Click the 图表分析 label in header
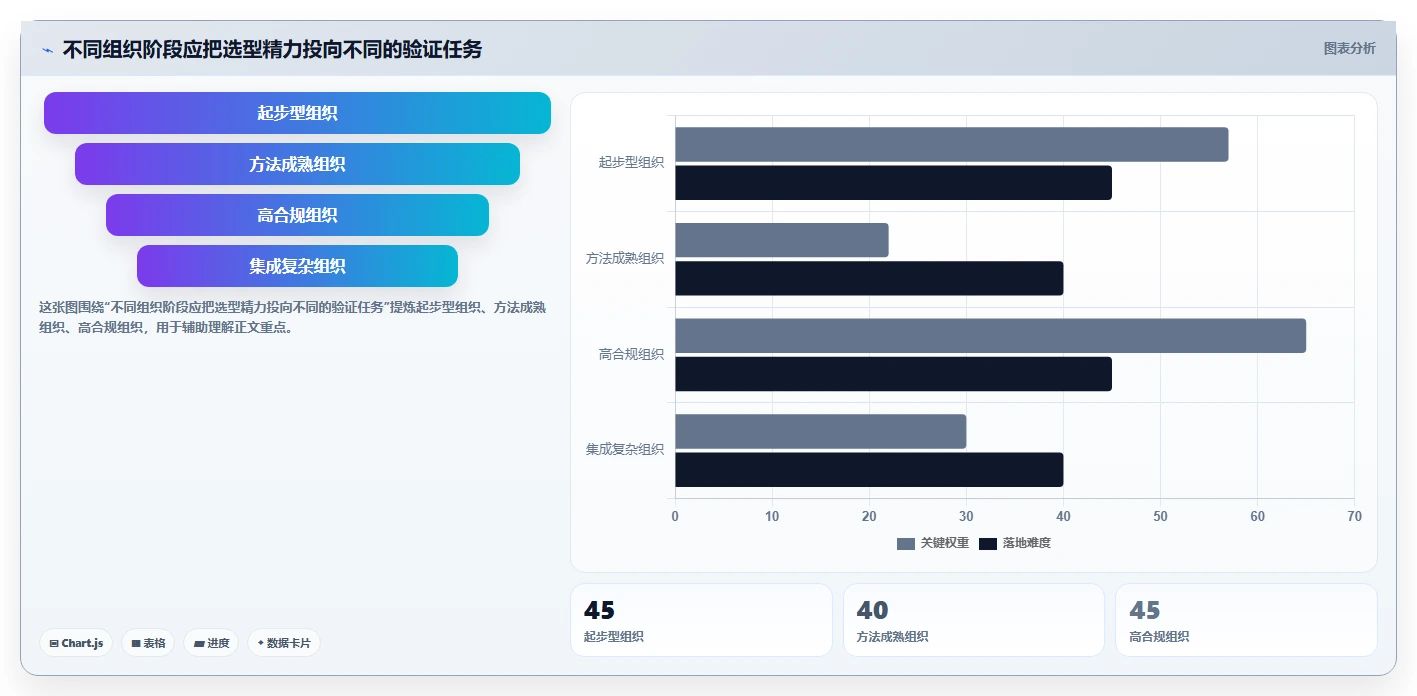1417x696 pixels. [x=1349, y=48]
